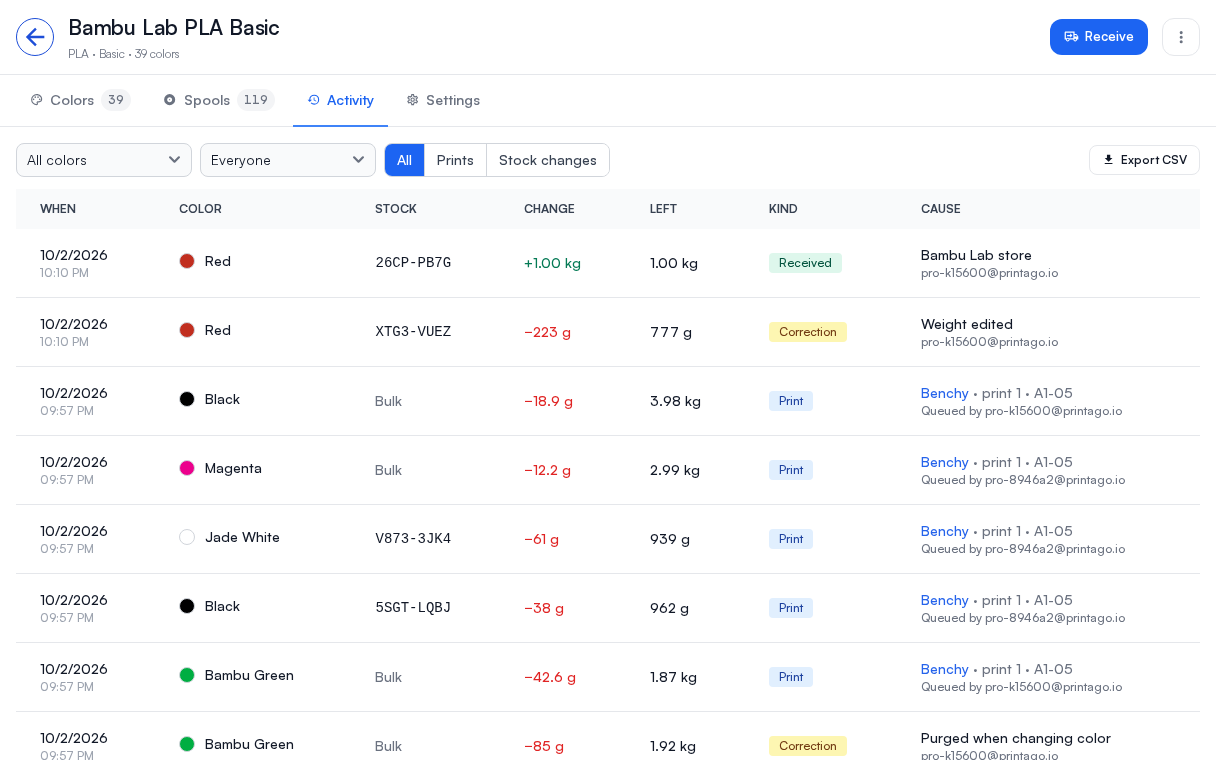This screenshot has width=1216, height=760.
Task: Click the stock code V873-3JK4
Action: click(413, 539)
